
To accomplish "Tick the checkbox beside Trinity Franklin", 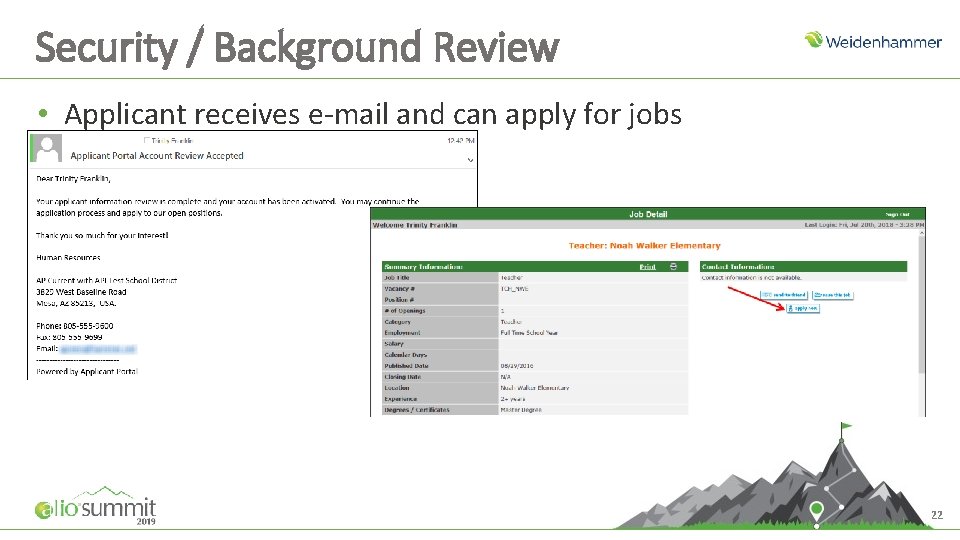I will coord(147,141).
